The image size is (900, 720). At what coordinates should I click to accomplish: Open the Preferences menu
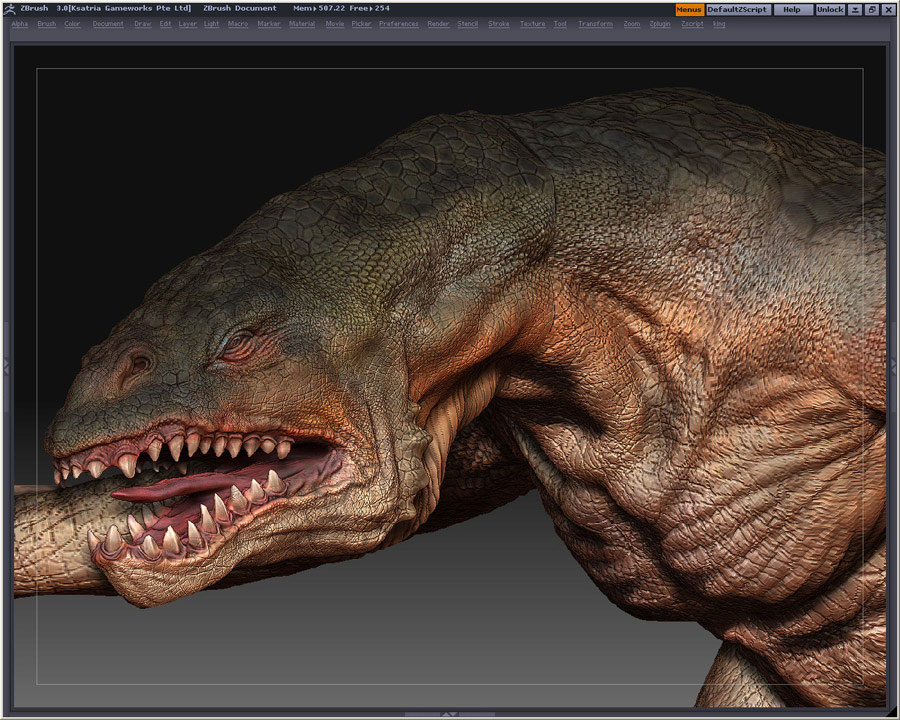[399, 24]
